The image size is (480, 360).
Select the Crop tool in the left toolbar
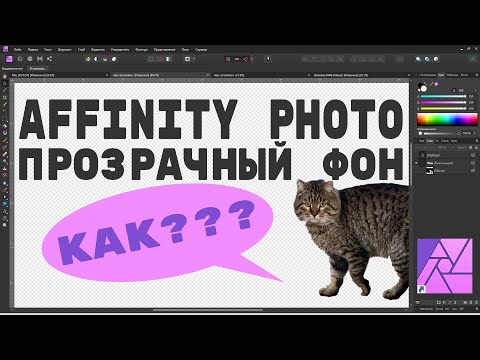(x=5, y=97)
